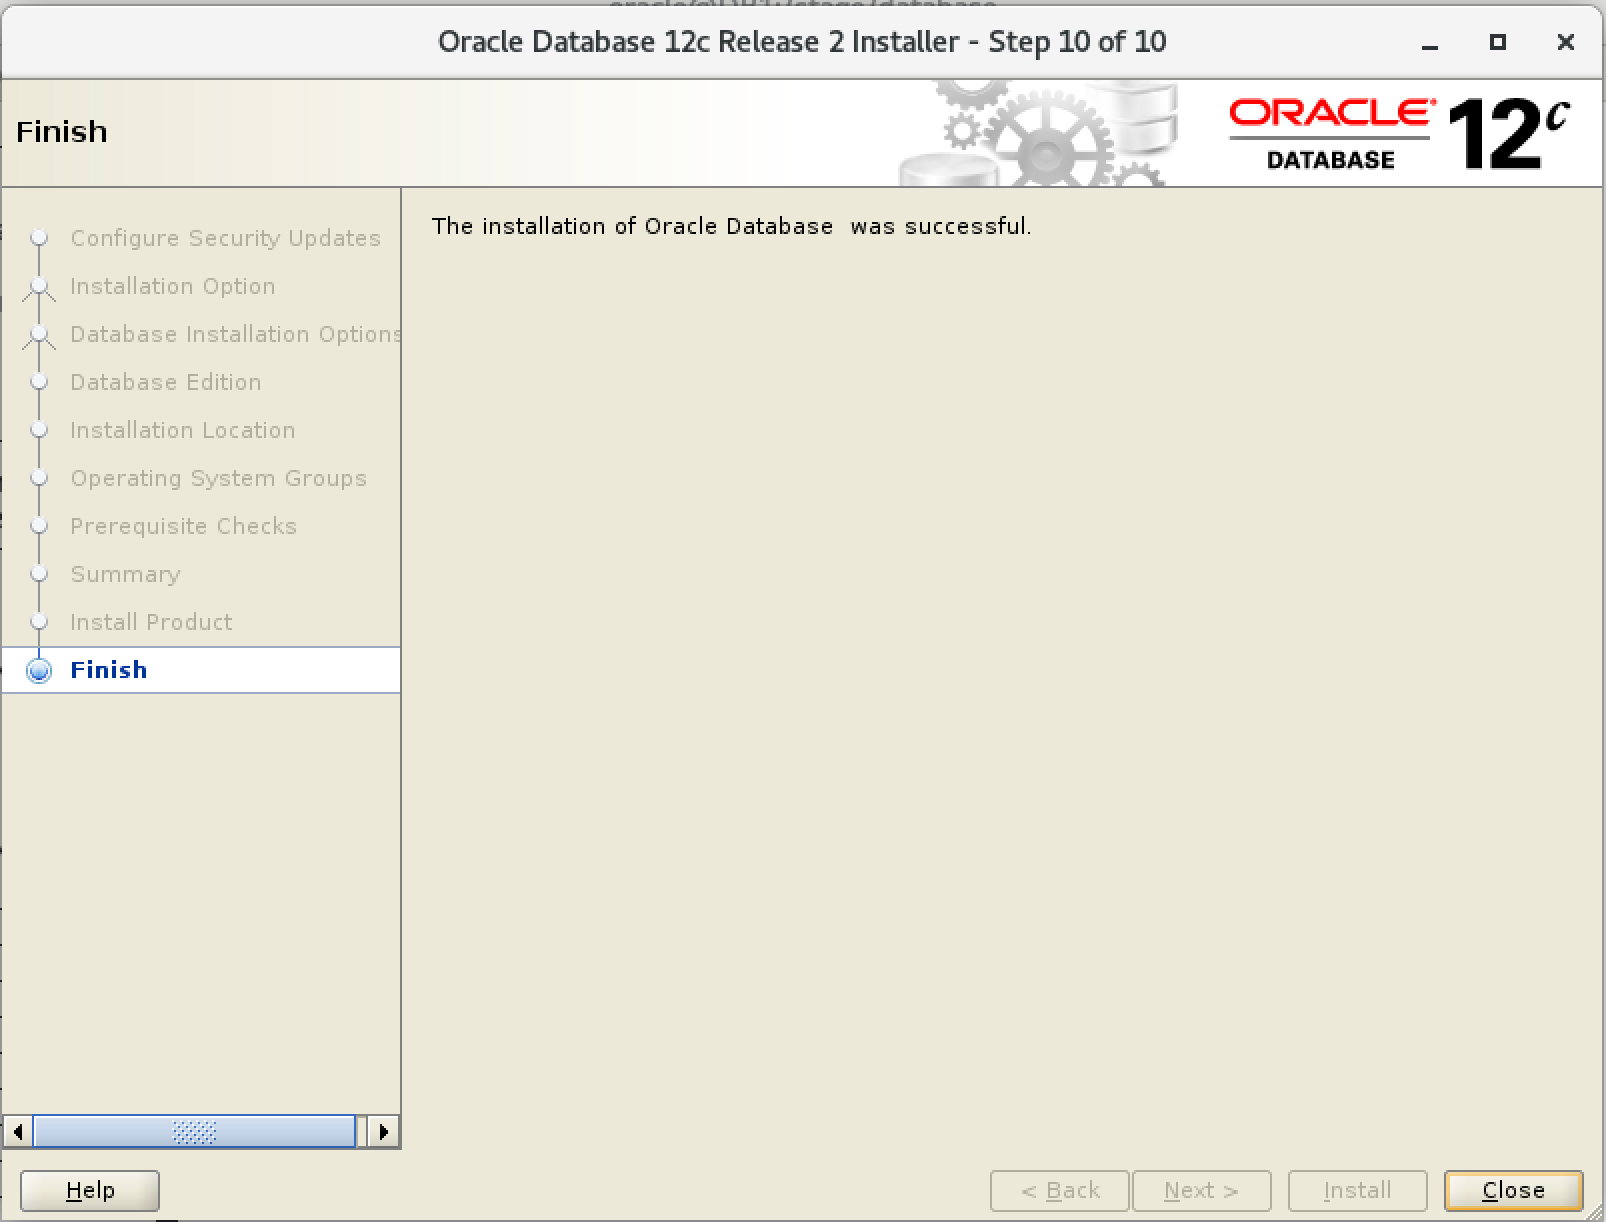Click the Summary step bullet icon

point(39,574)
